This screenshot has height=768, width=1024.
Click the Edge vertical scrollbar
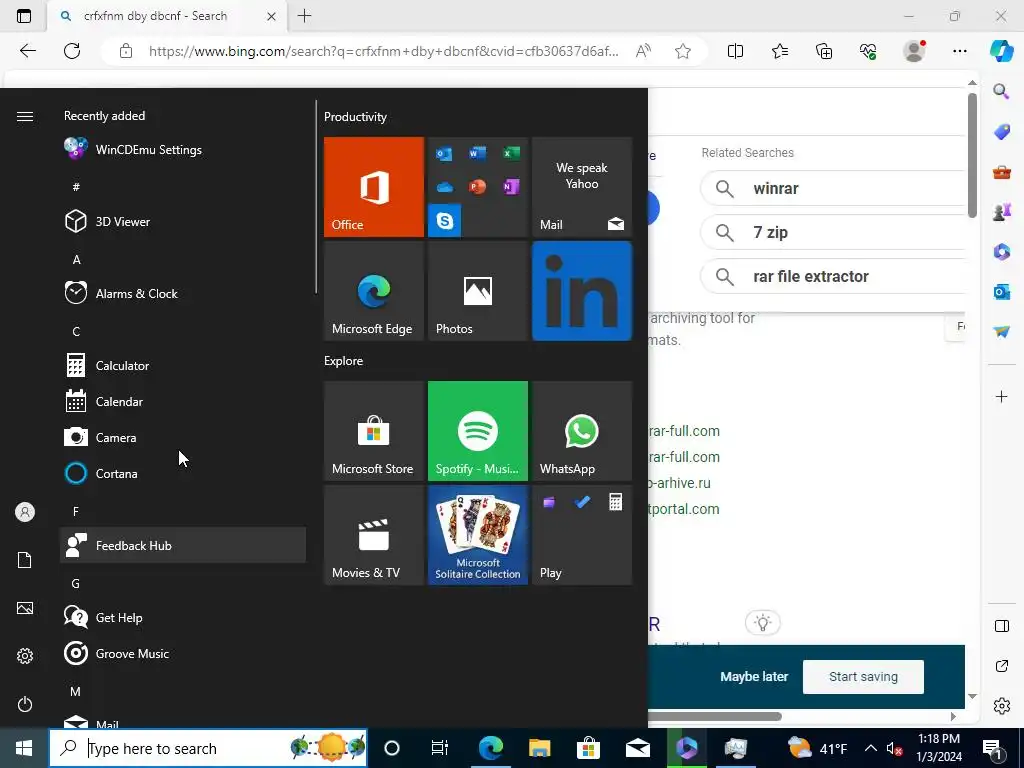click(972, 155)
